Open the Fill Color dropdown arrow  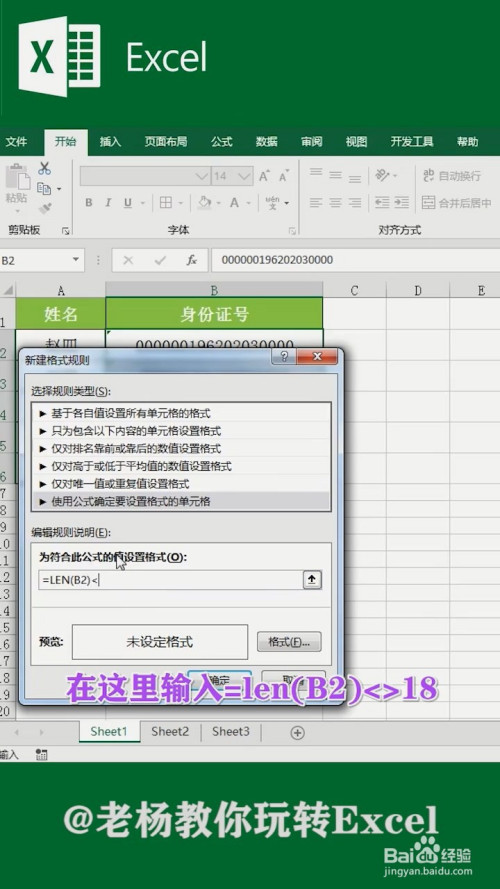click(218, 203)
